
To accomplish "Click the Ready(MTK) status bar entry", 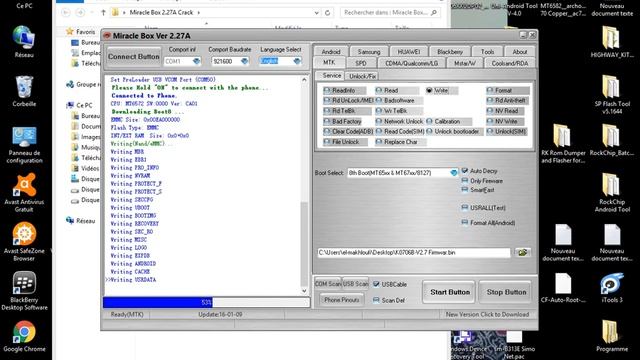I will point(127,314).
